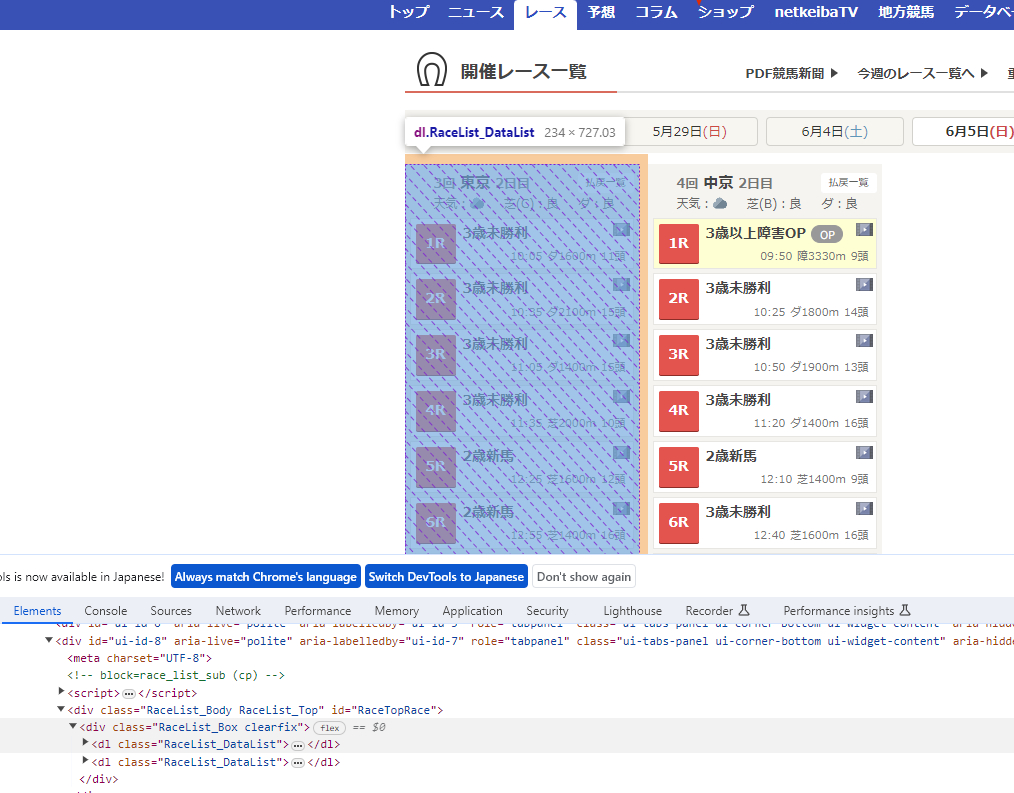Open 中京 5R 2歳新馬 race title

click(731, 456)
